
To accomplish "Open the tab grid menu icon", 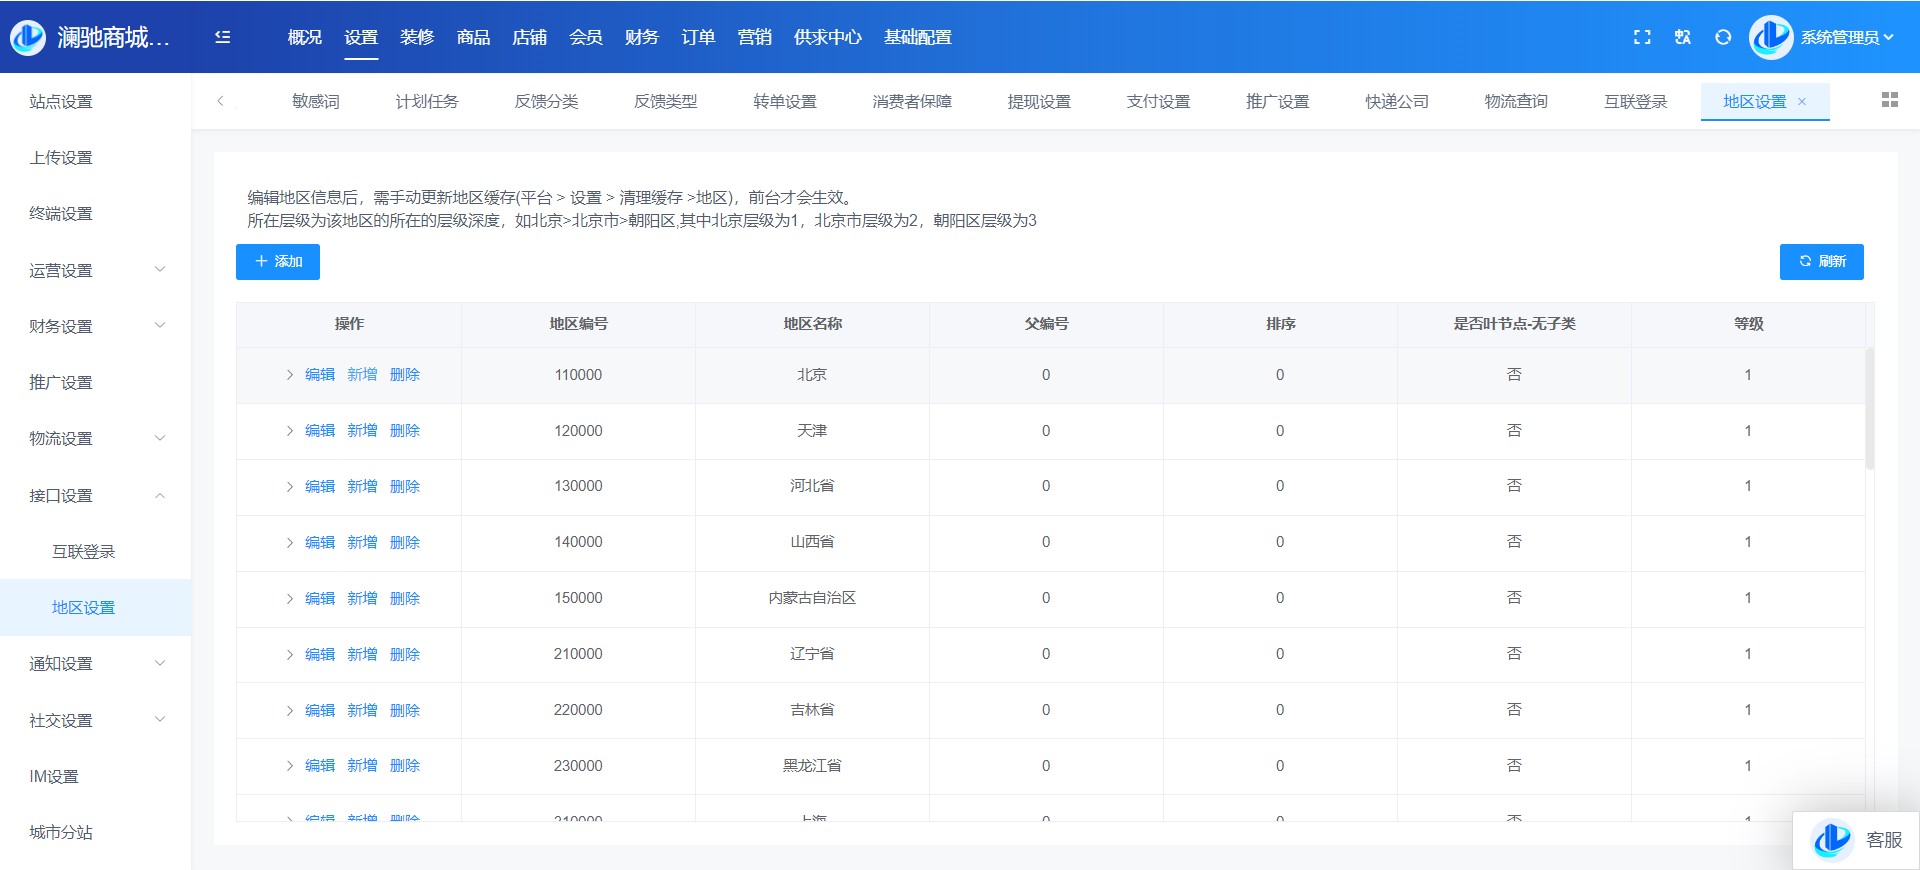I will pos(1889,100).
